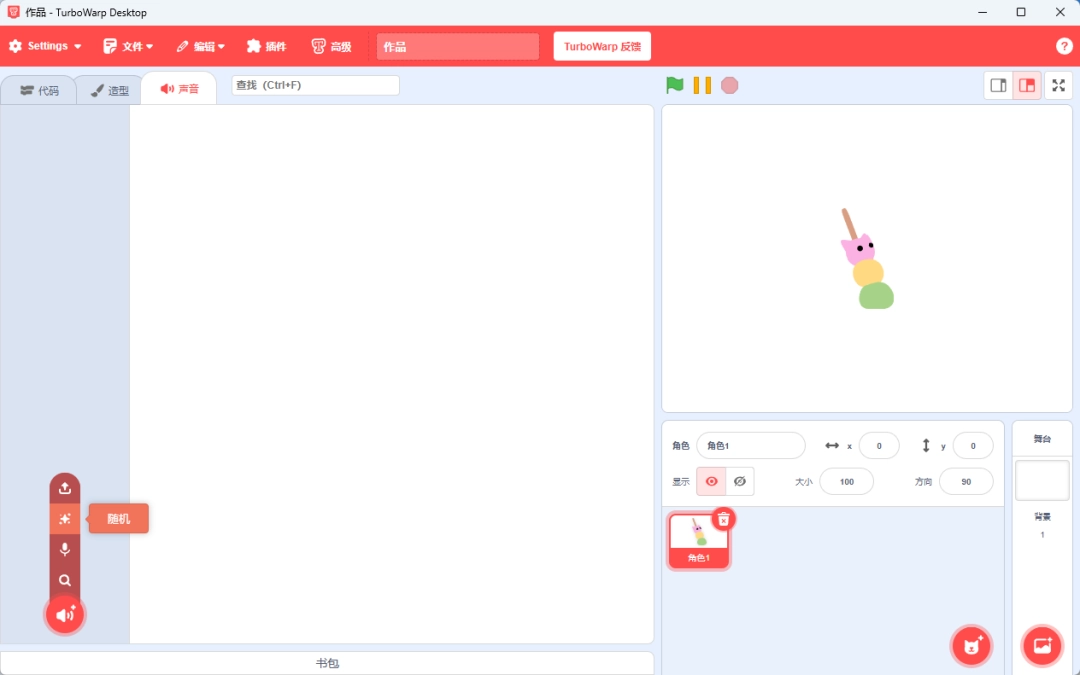Click the magnifier choose sound icon
Screen dimensions: 1080x675
pos(65,580)
